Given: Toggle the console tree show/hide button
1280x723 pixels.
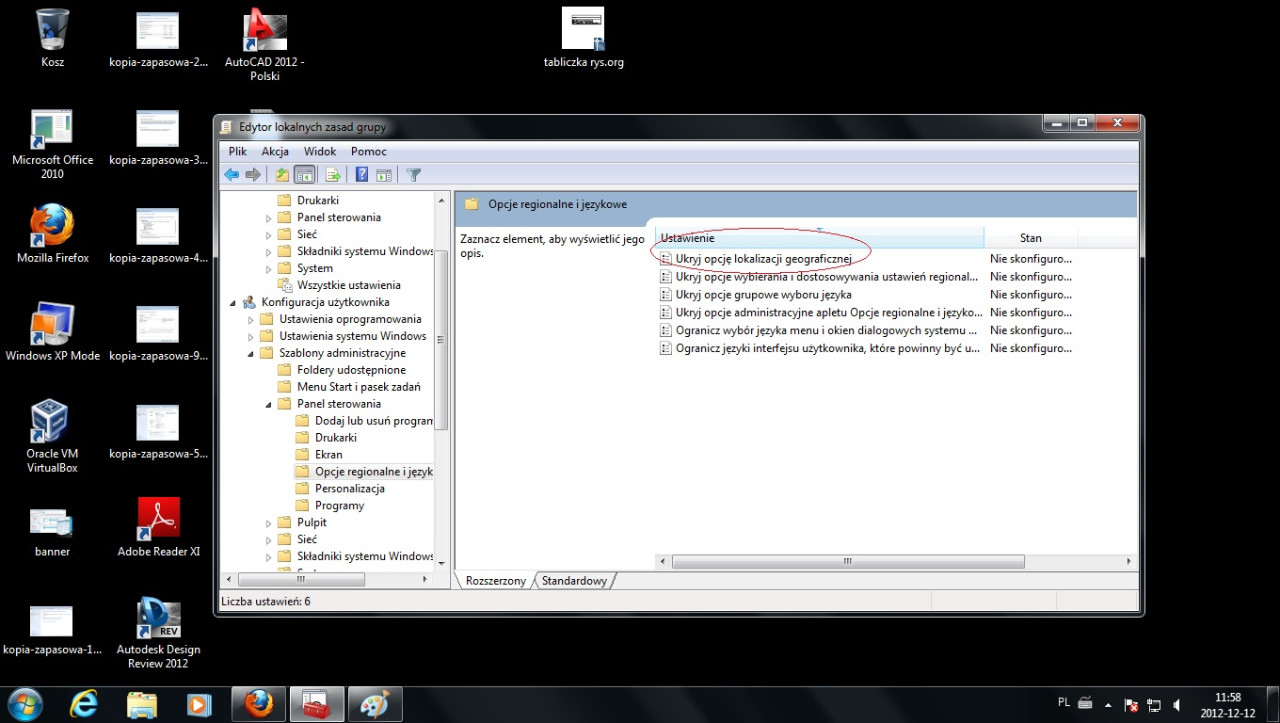Looking at the screenshot, I should (305, 175).
